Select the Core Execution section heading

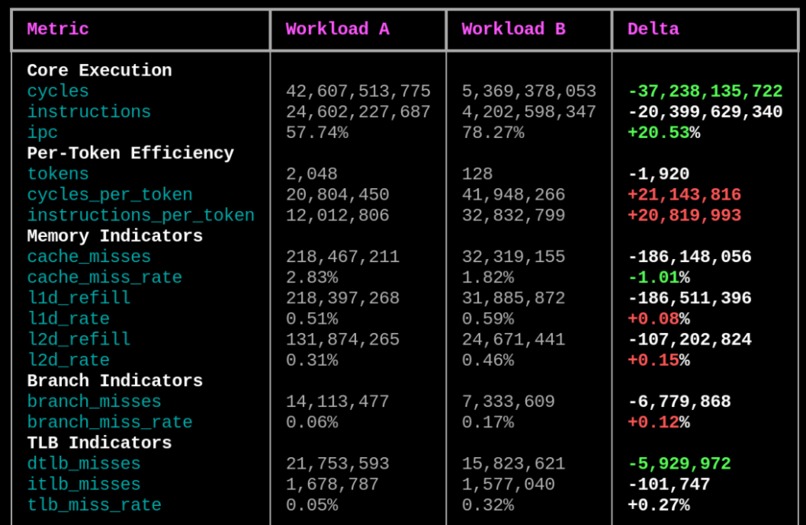pos(99,70)
